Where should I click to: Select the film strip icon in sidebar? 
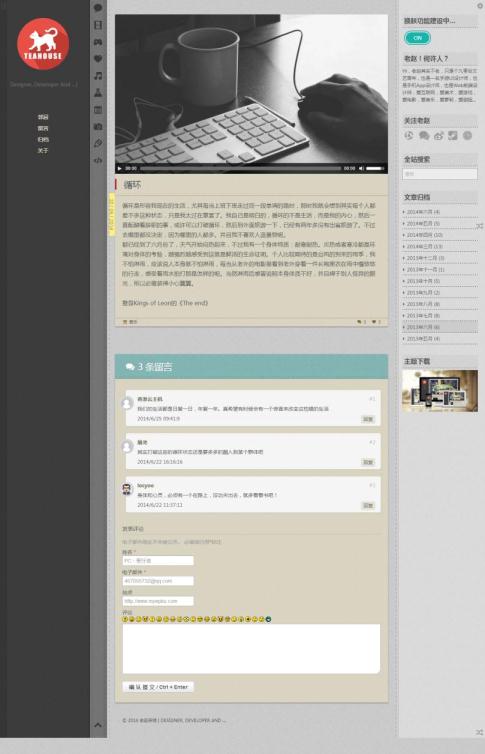(x=98, y=25)
